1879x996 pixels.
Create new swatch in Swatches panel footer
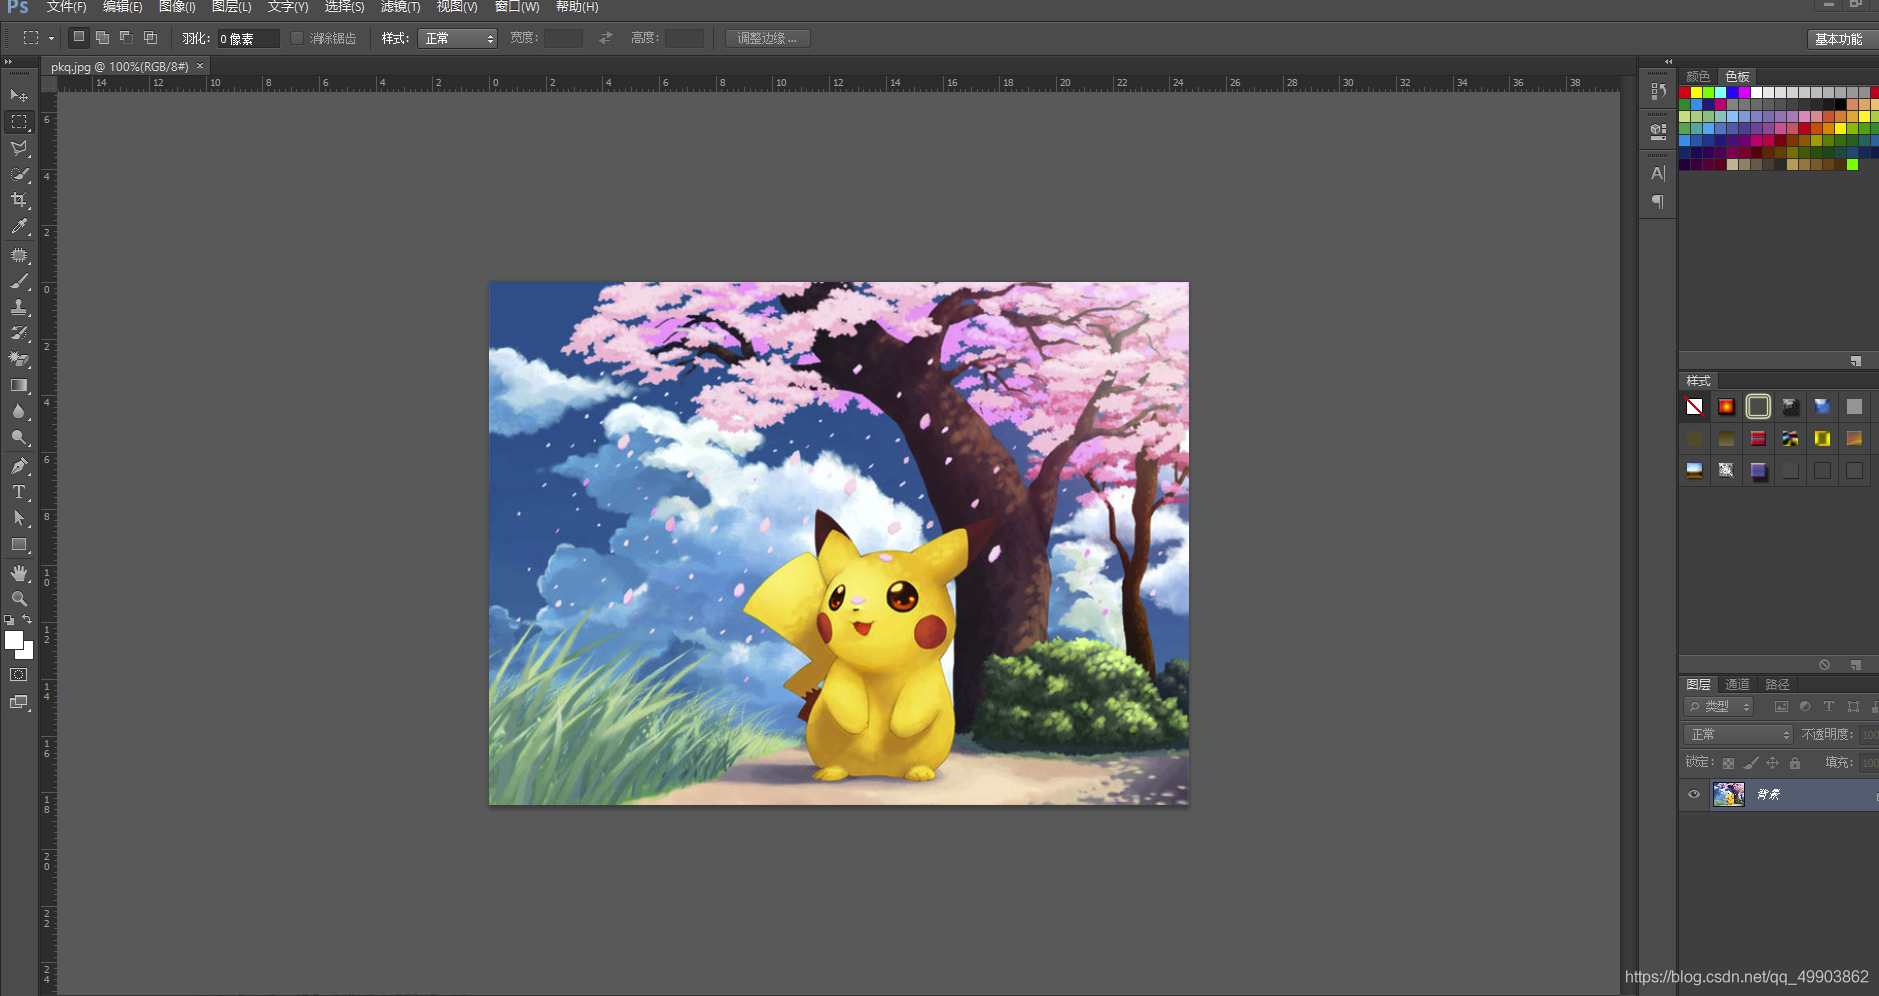click(x=1856, y=361)
